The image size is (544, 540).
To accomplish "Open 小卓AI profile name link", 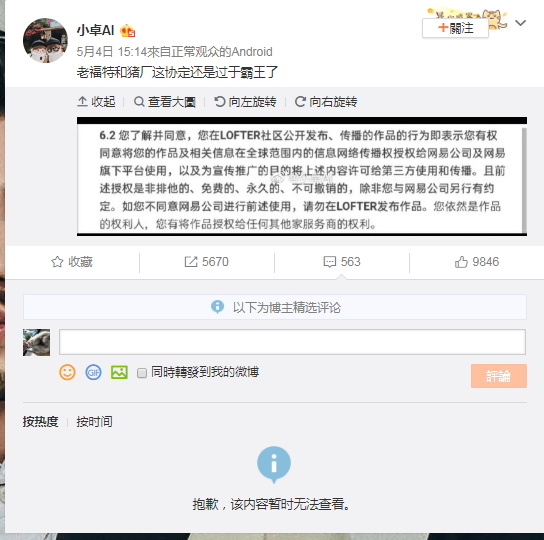I will tap(95, 30).
